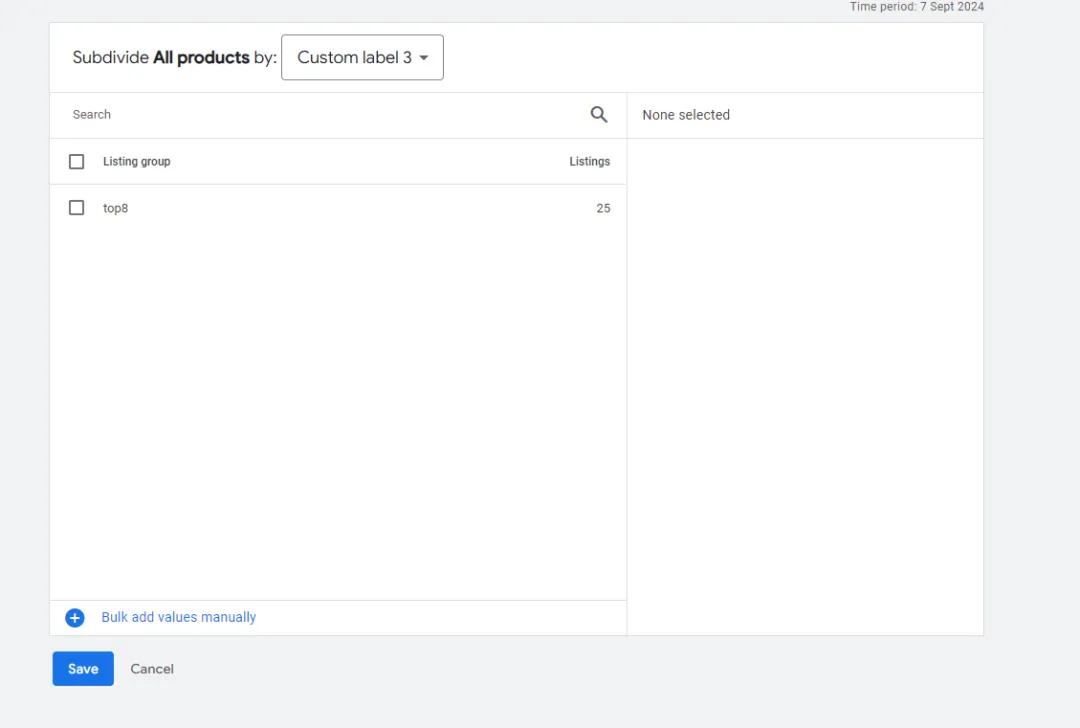This screenshot has height=728, width=1080.
Task: Click the blue plus circle icon
Action: coord(75,618)
